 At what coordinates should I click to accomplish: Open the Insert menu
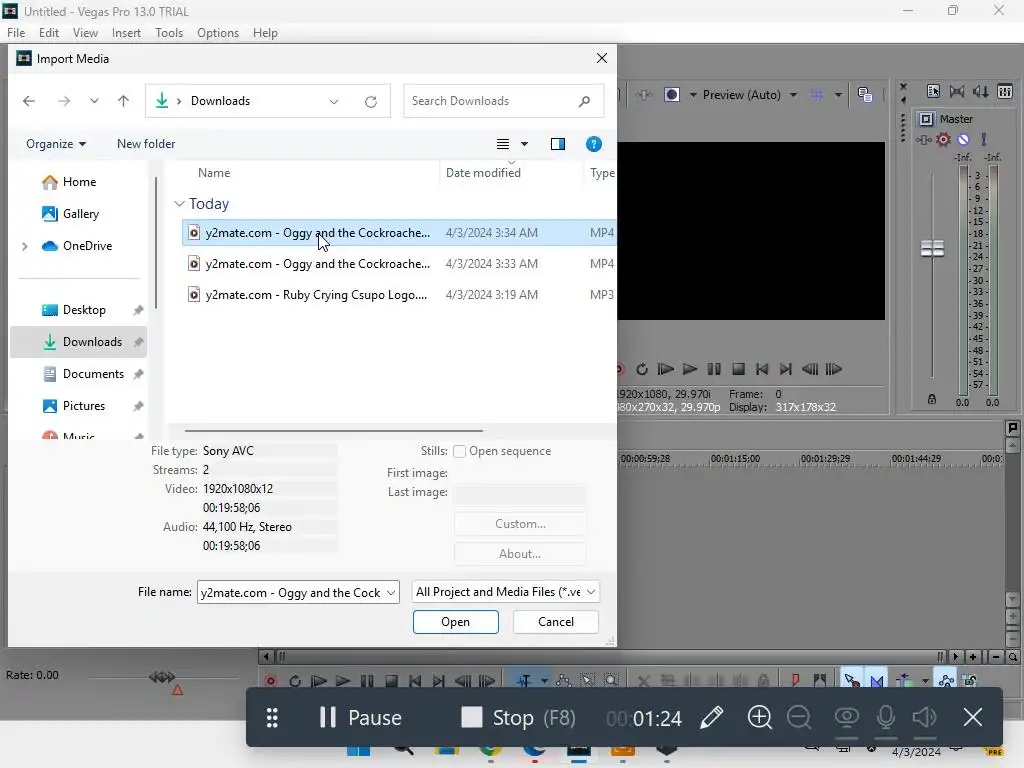(126, 33)
